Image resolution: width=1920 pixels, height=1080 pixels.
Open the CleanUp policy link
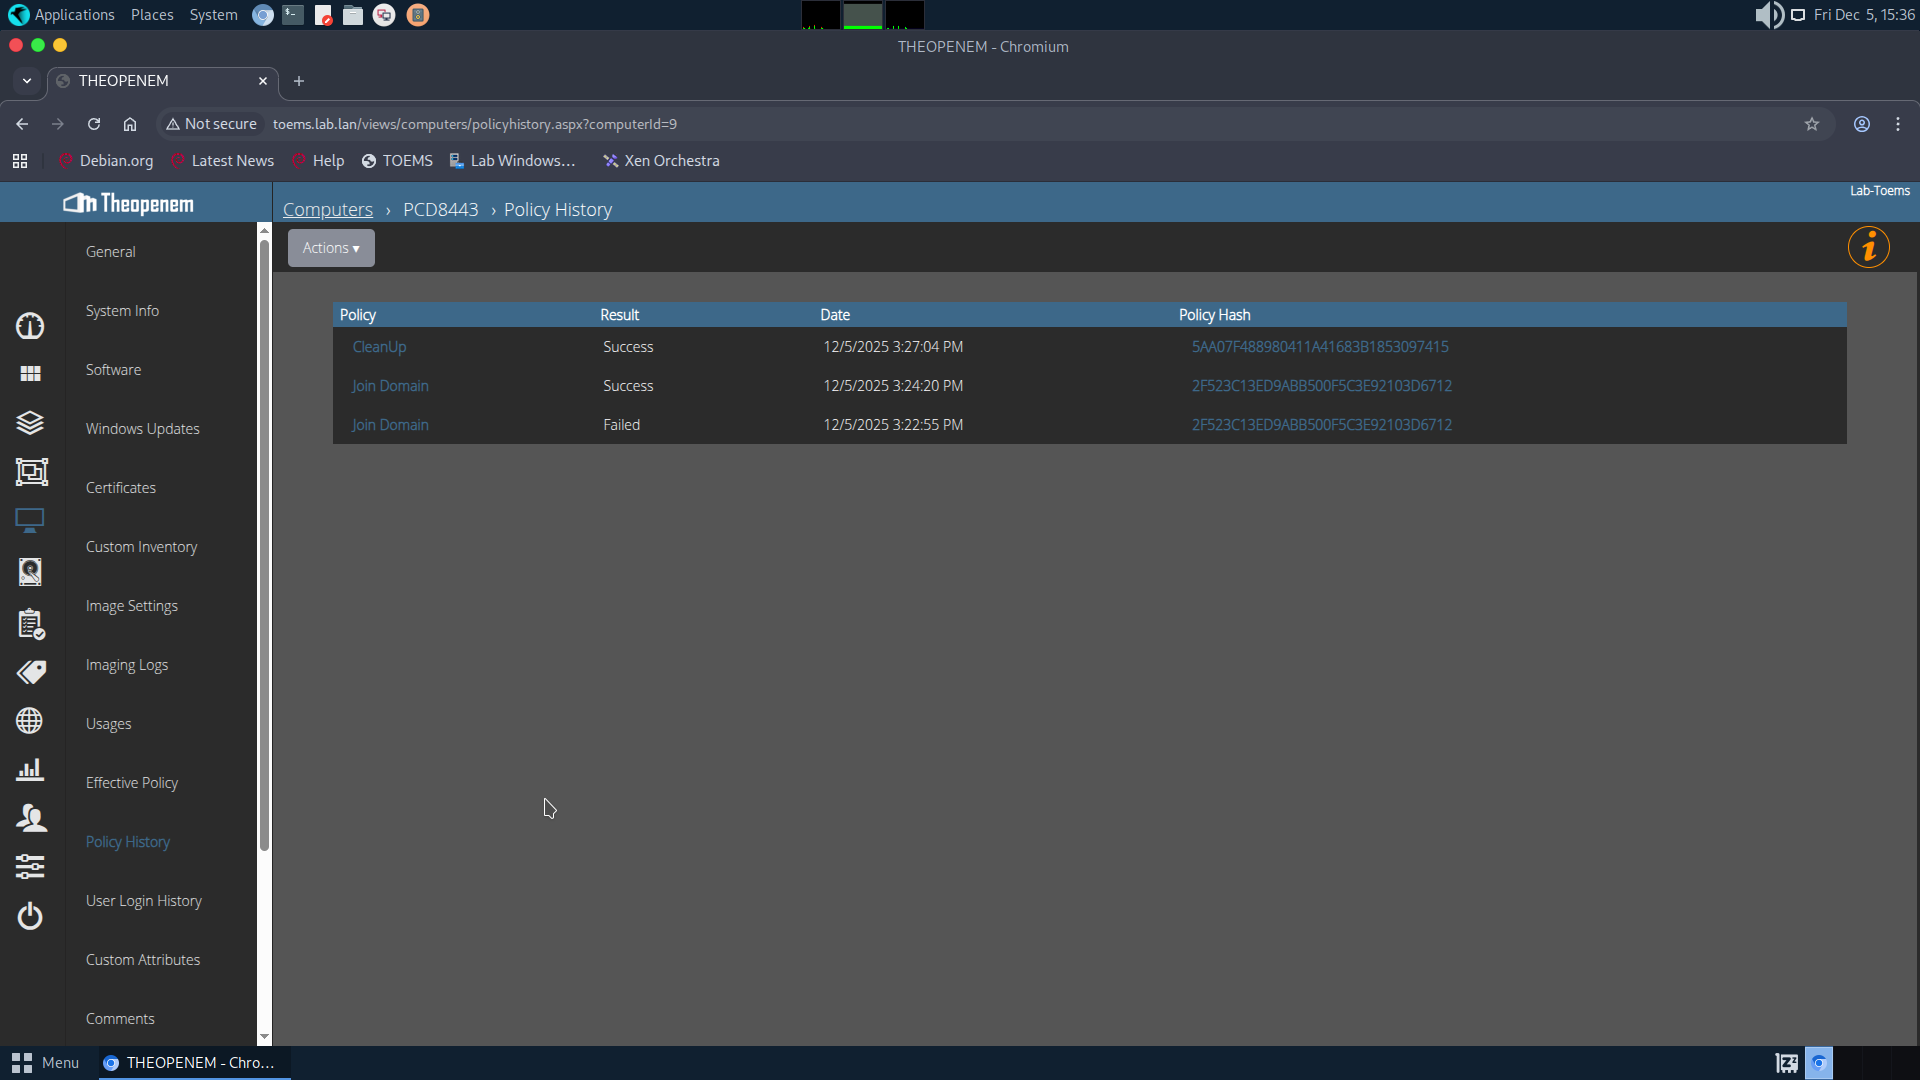click(x=379, y=347)
